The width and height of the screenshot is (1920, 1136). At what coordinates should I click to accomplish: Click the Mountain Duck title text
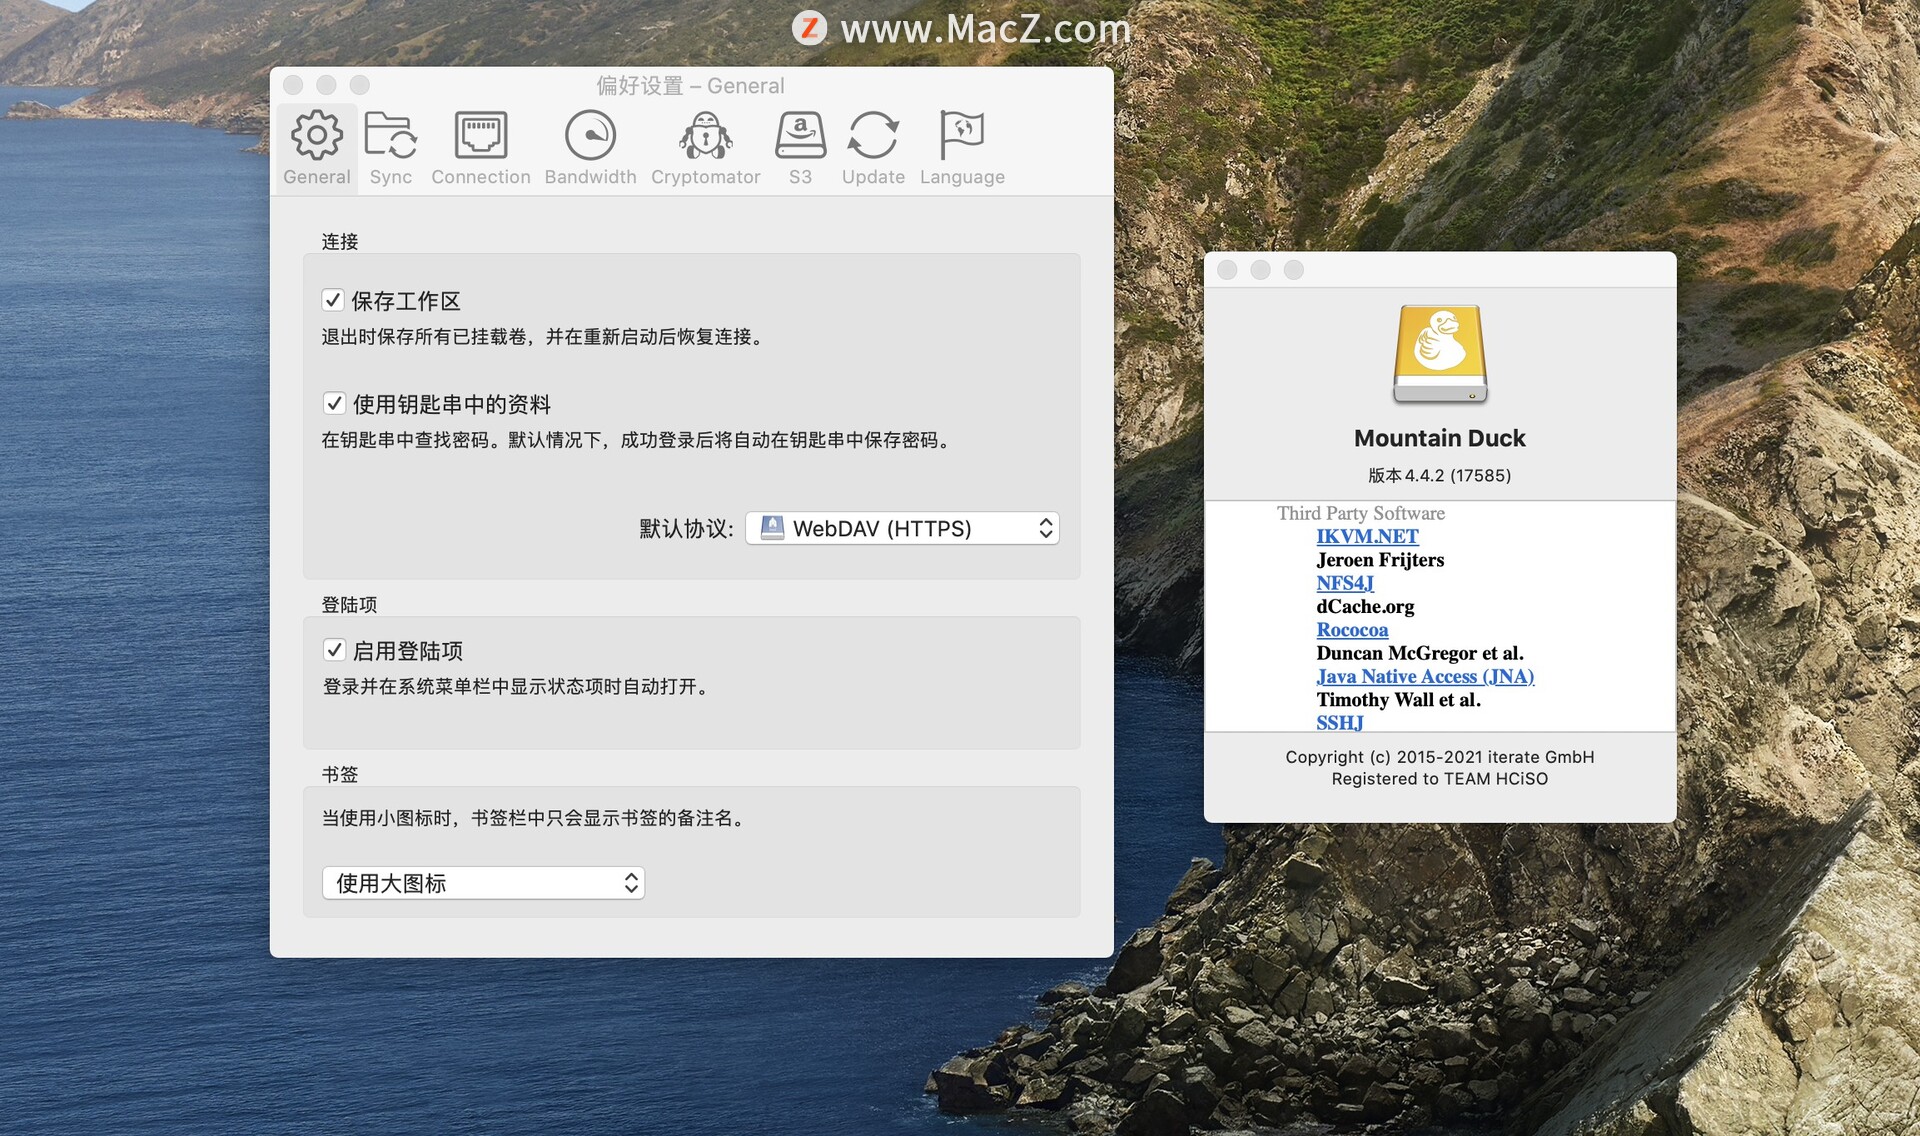click(1440, 438)
